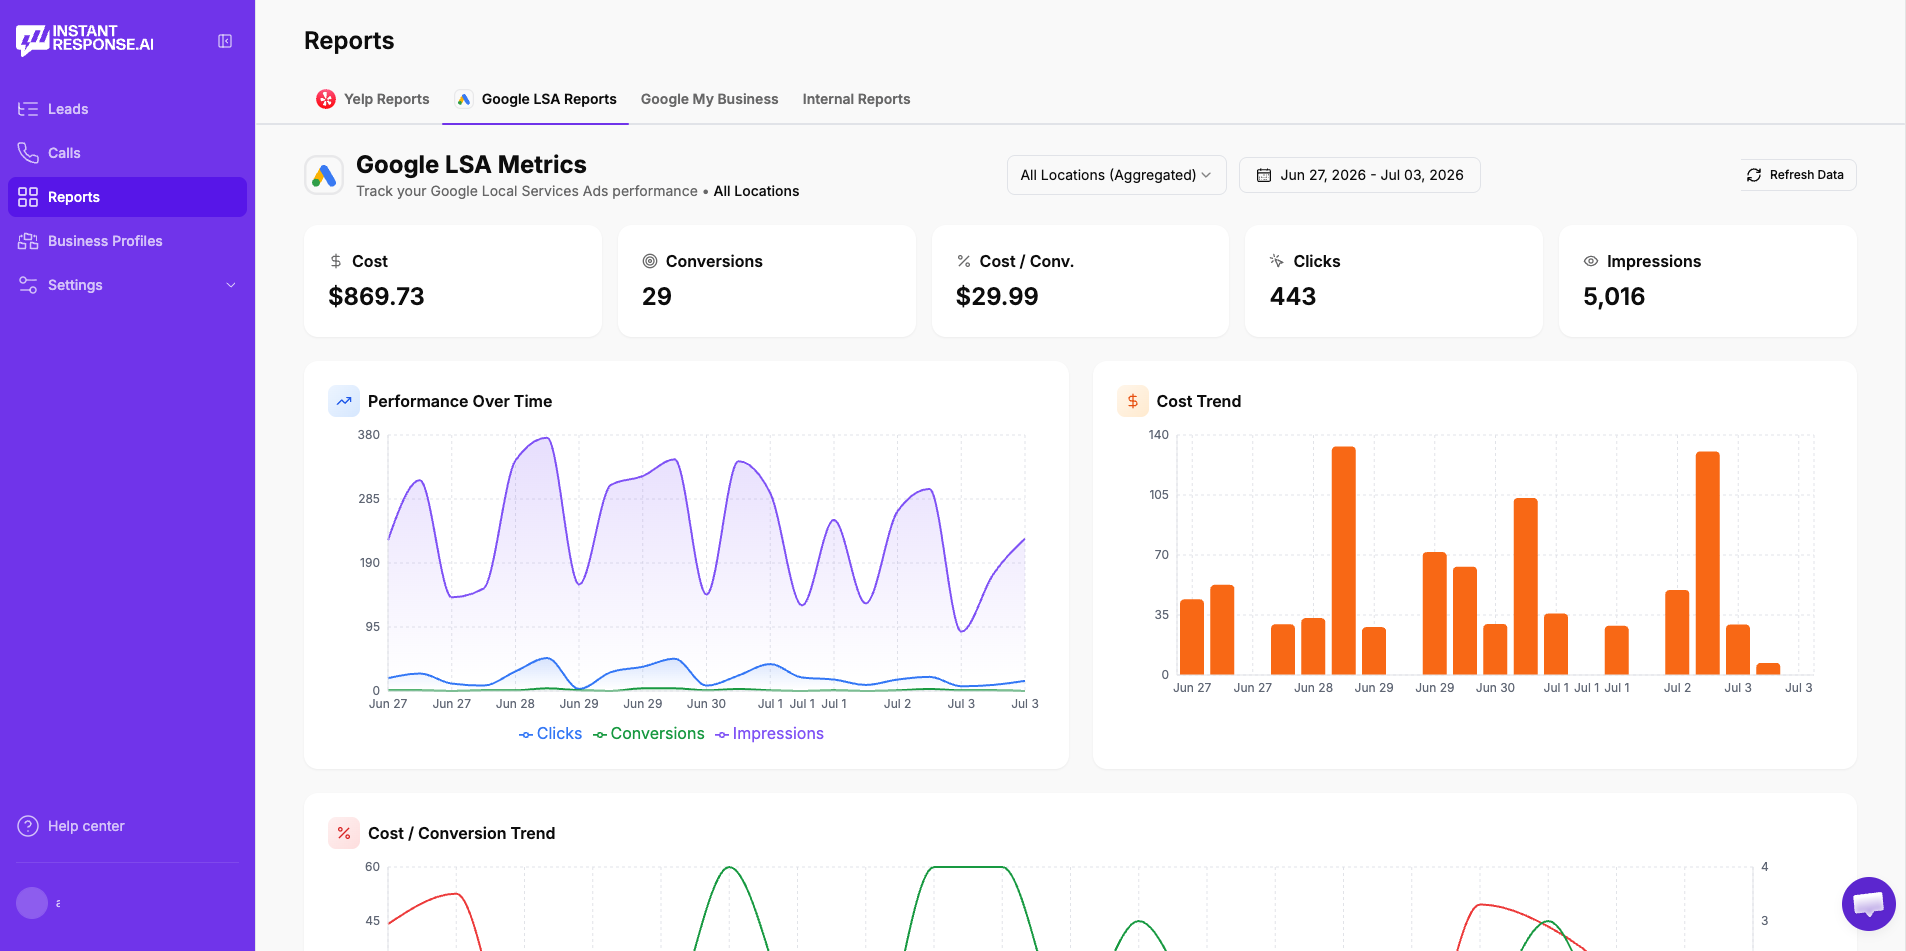Screen dimensions: 1906x951
Task: Click the Help center question-mark icon
Action: click(28, 826)
